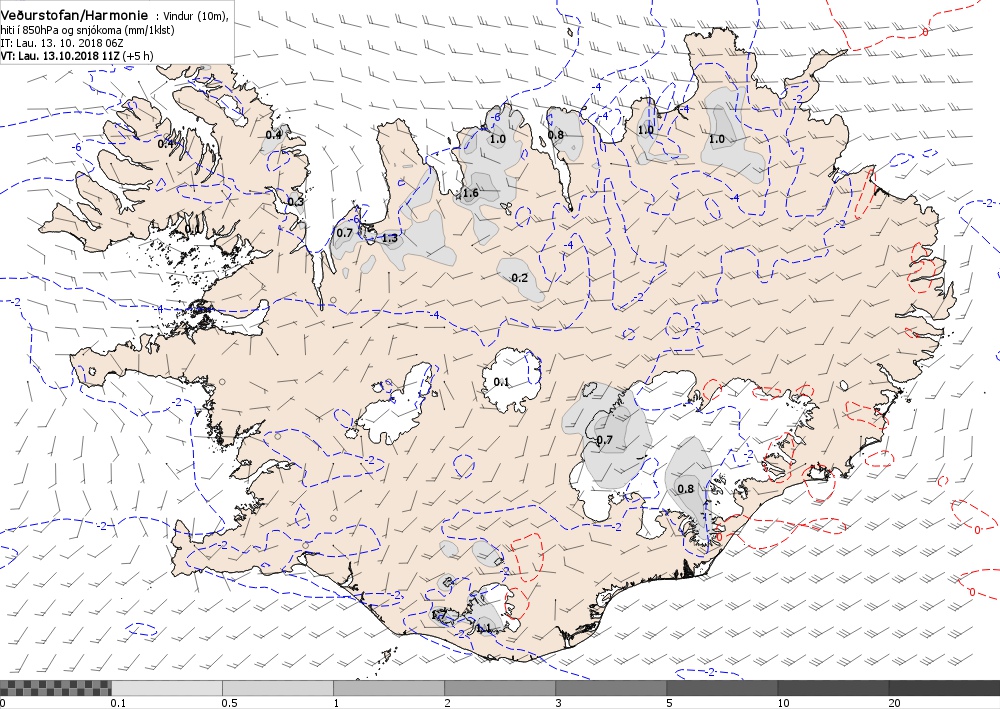Click the 5–10 legend swatch

pyautogui.click(x=722, y=687)
